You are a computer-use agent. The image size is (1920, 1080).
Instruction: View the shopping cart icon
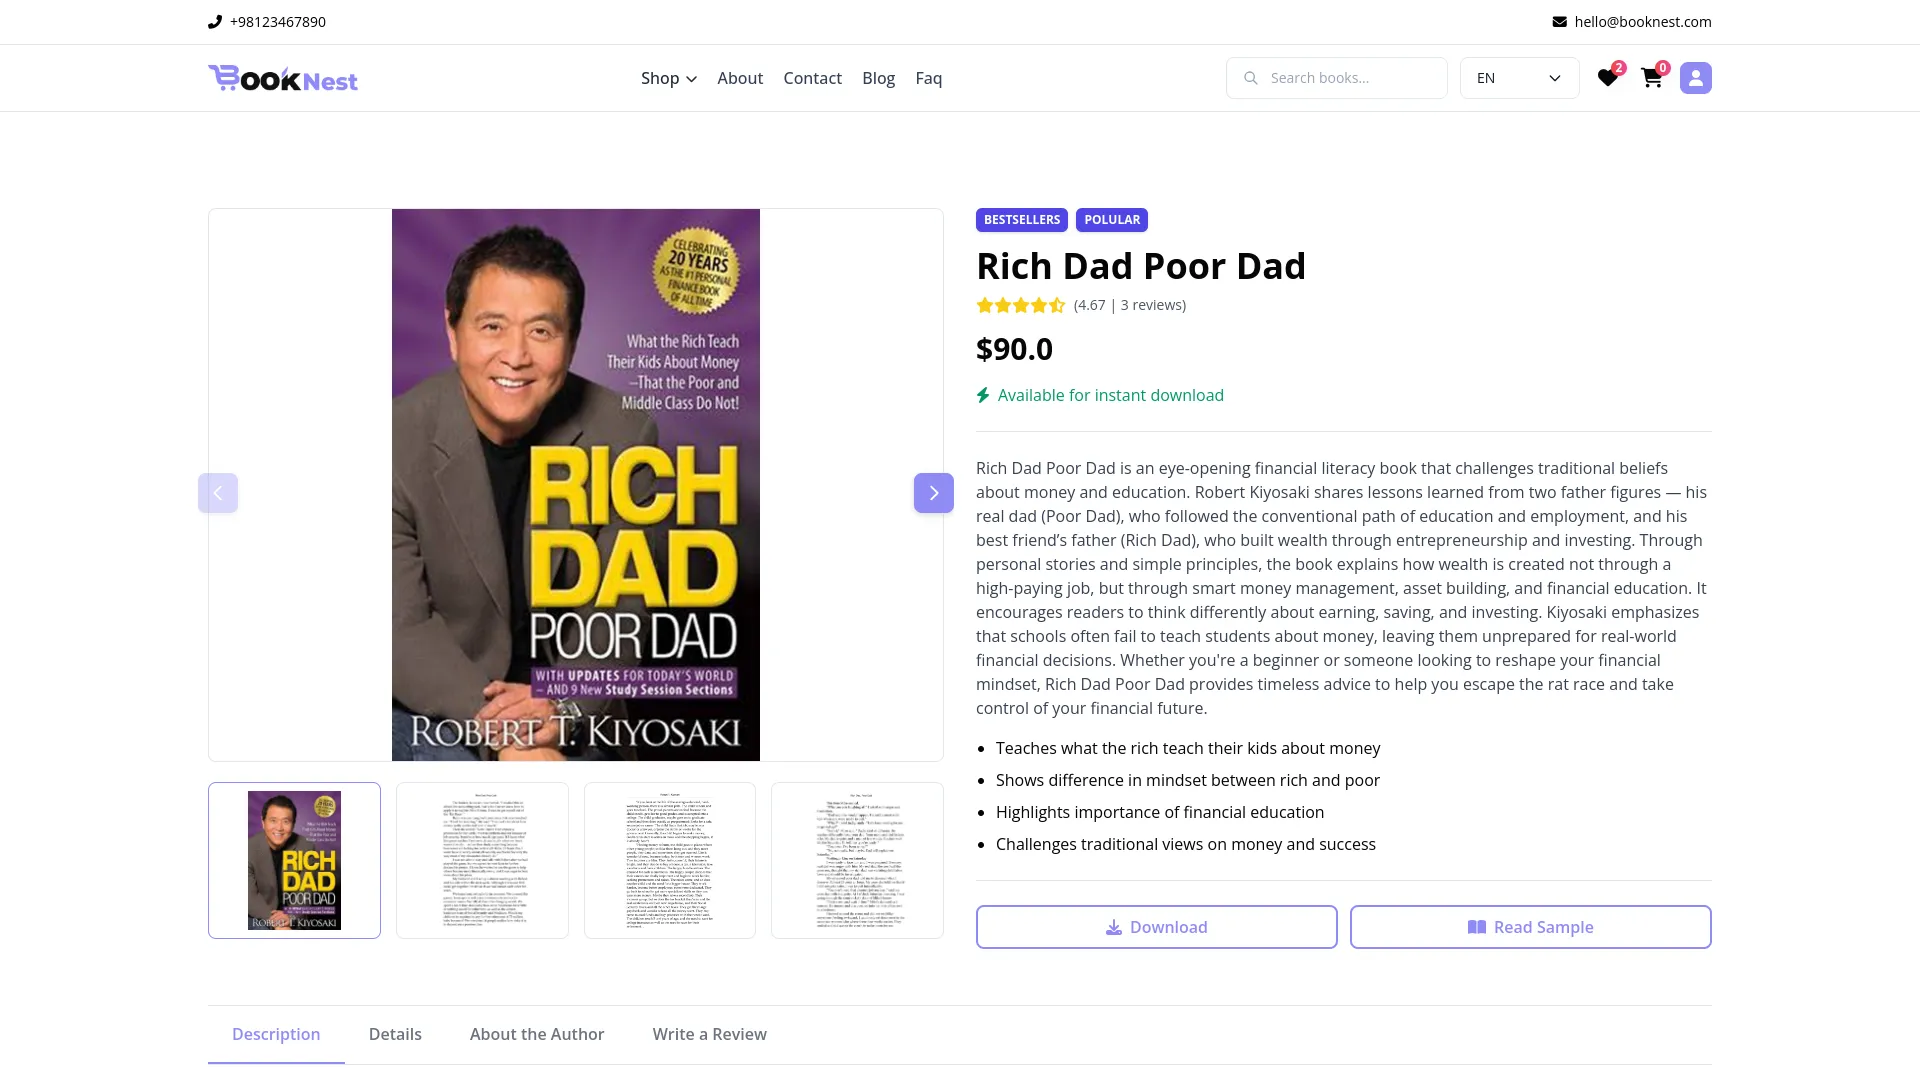click(x=1651, y=77)
